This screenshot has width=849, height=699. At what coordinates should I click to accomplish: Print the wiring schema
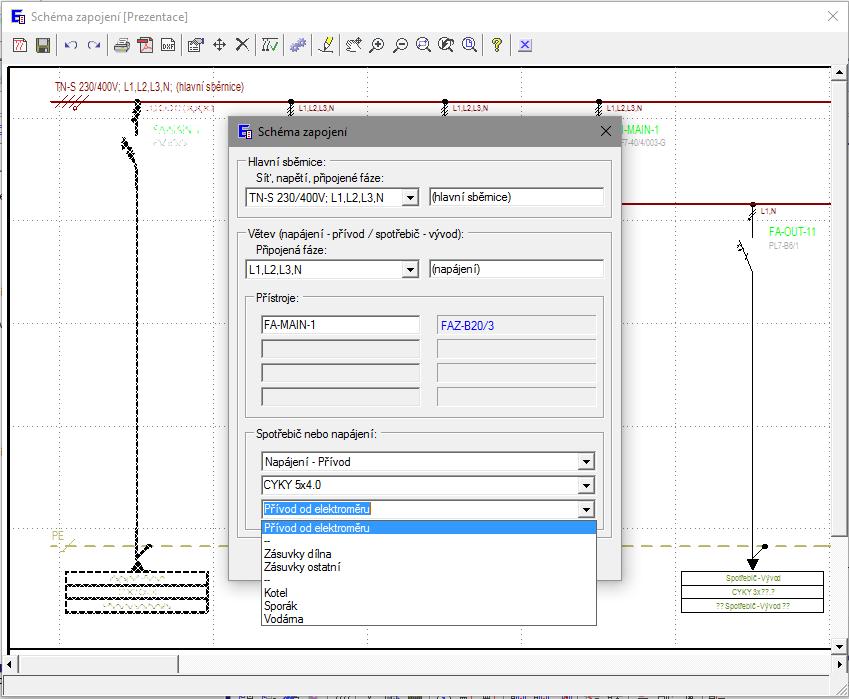122,45
